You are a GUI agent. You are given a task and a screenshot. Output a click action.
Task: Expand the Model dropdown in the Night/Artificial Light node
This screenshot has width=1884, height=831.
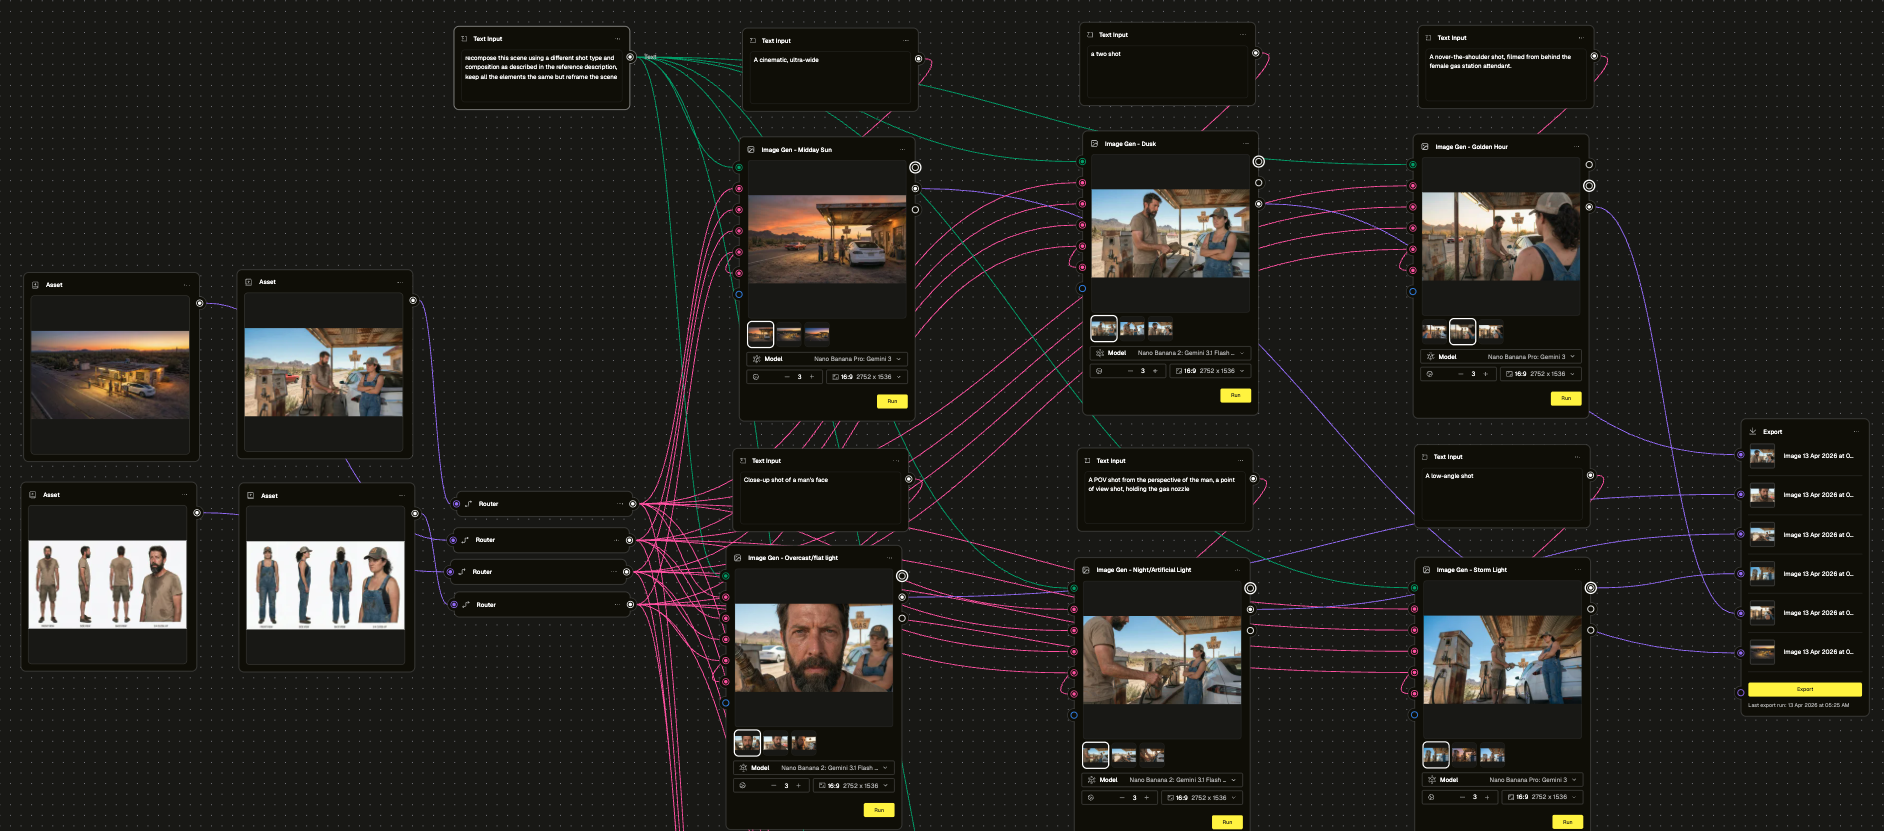1233,780
